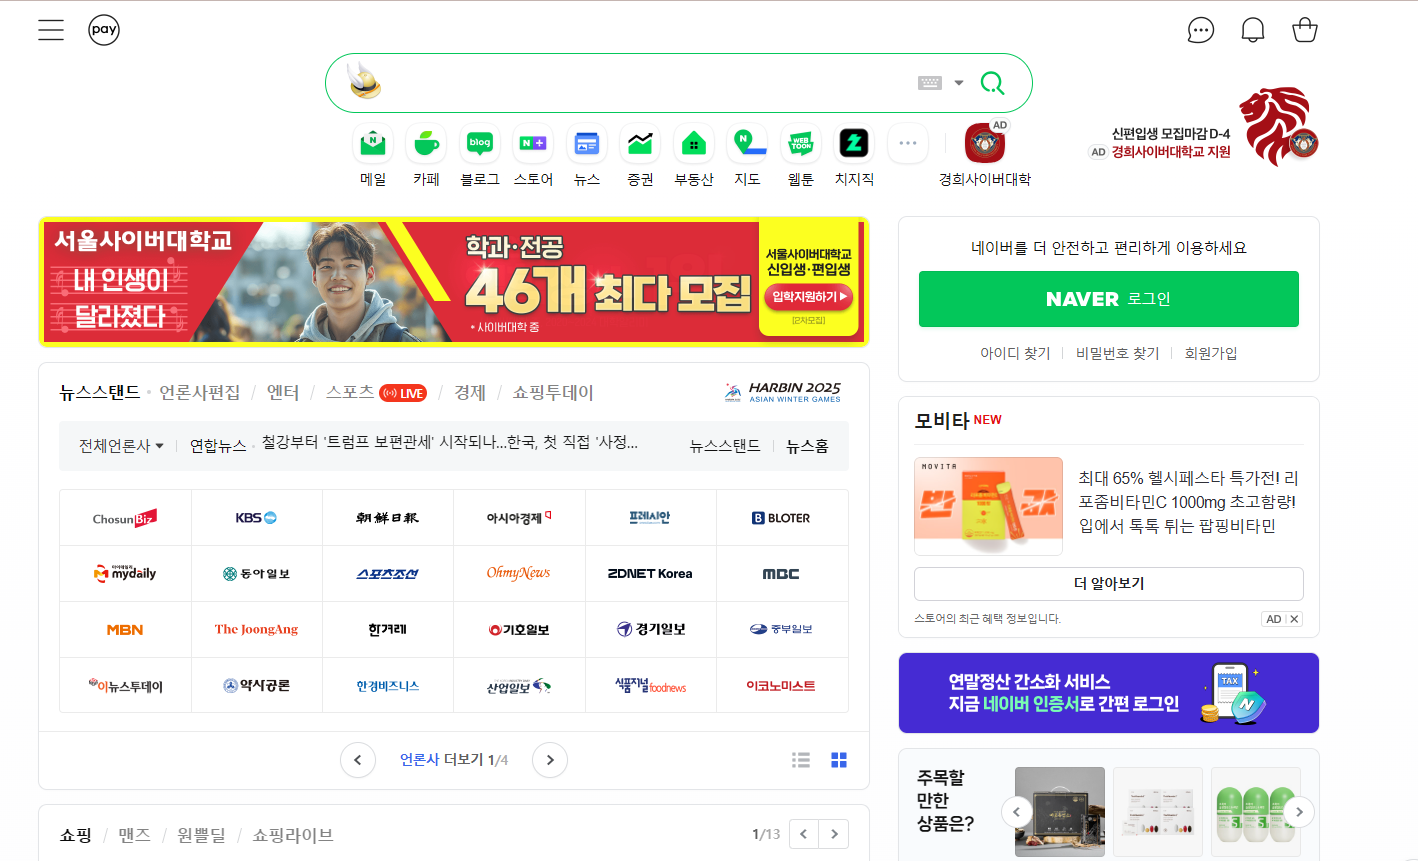Viewport: 1418px width, 861px height.
Task: Open Naver Pay icon
Action: (104, 30)
